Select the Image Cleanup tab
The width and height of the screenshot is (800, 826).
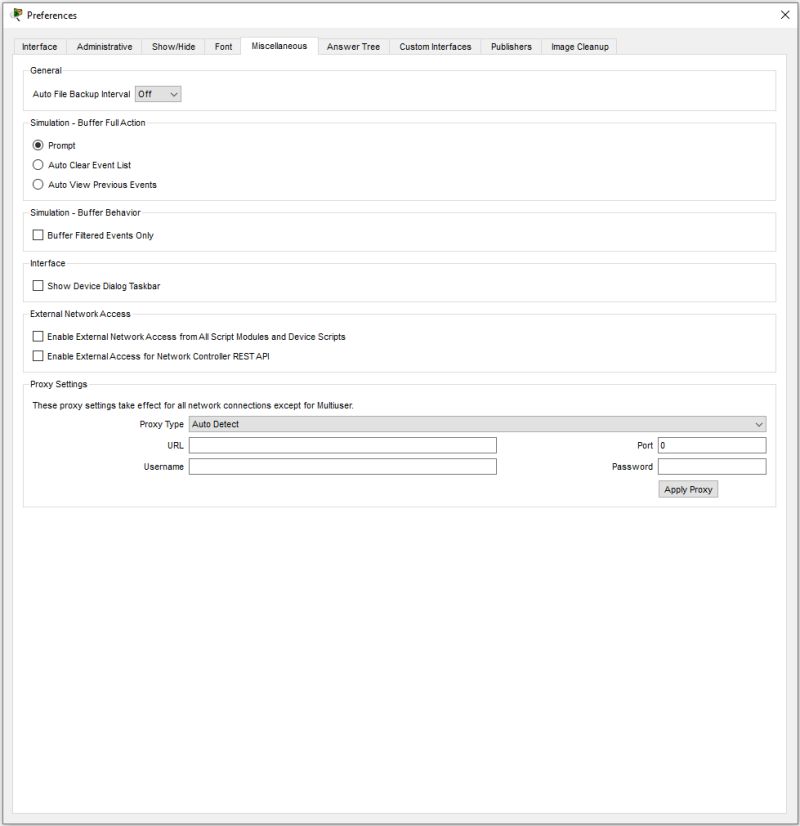tap(578, 46)
